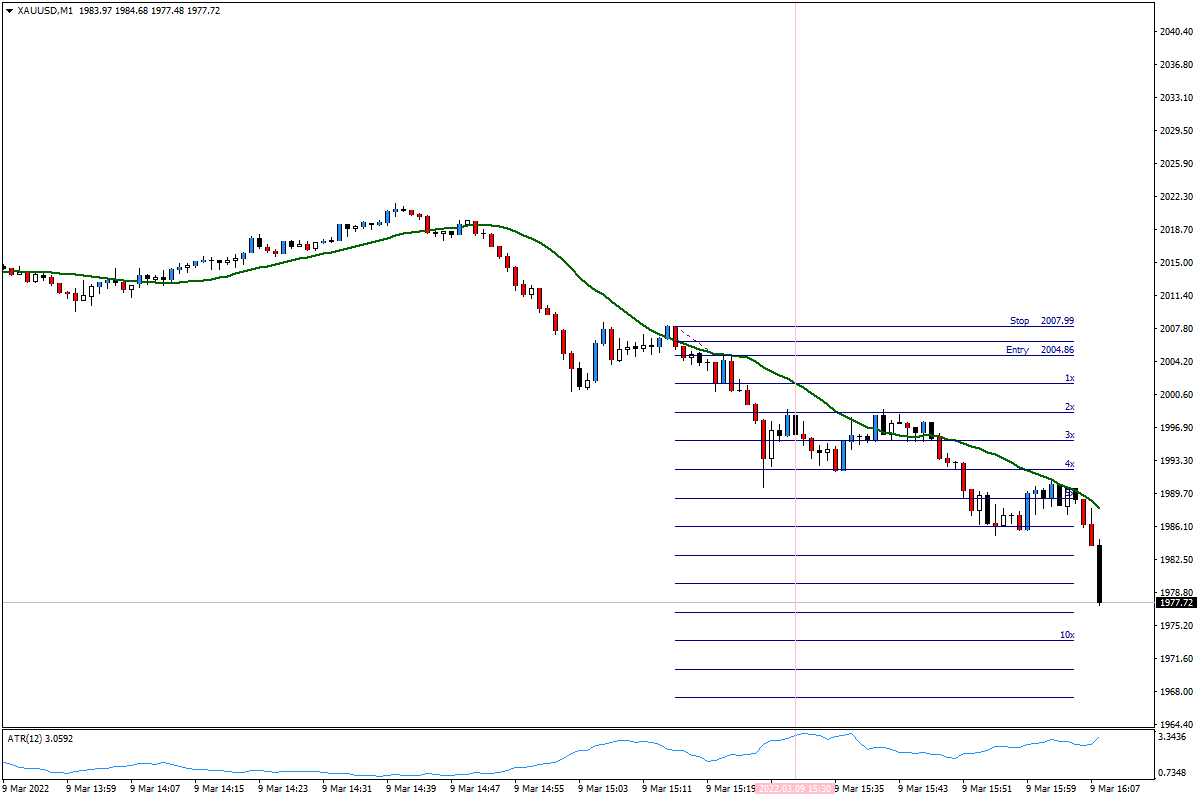Select the '4x' target level label
Image resolution: width=1200 pixels, height=800 pixels.
(x=1069, y=464)
